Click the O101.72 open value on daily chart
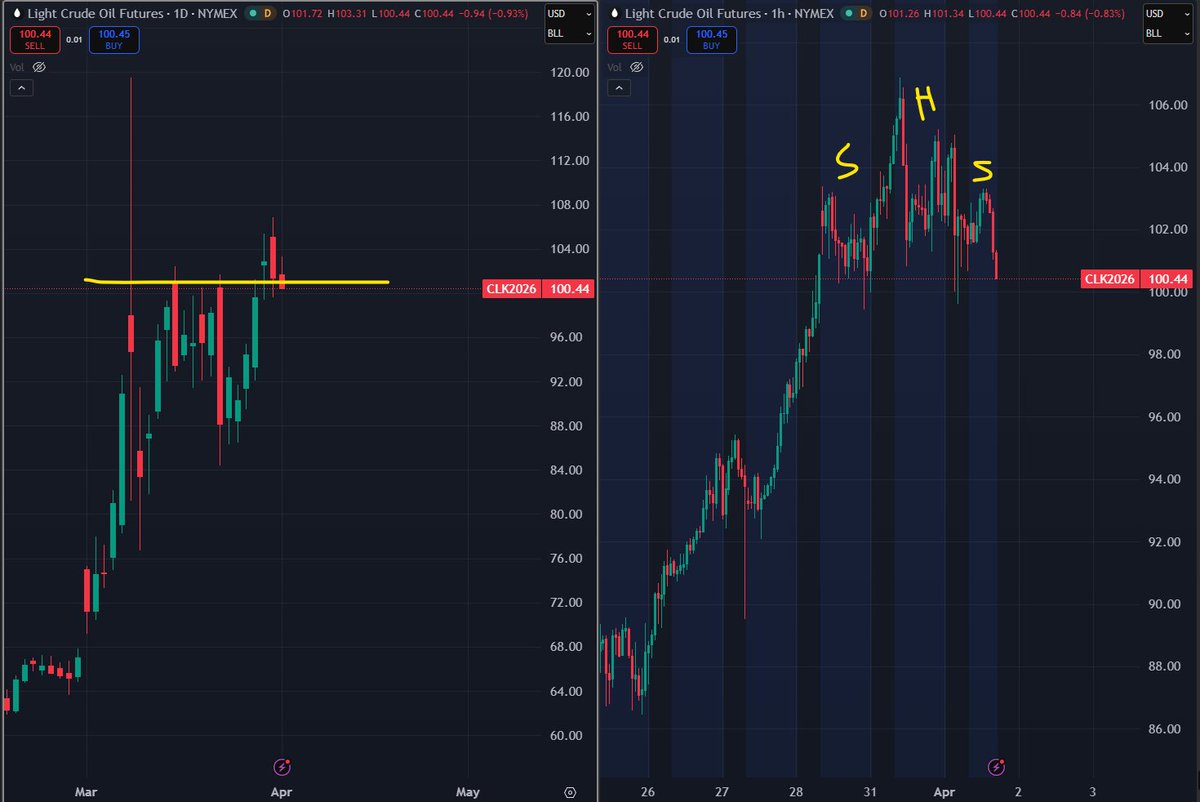The height and width of the screenshot is (802, 1200). tap(305, 13)
